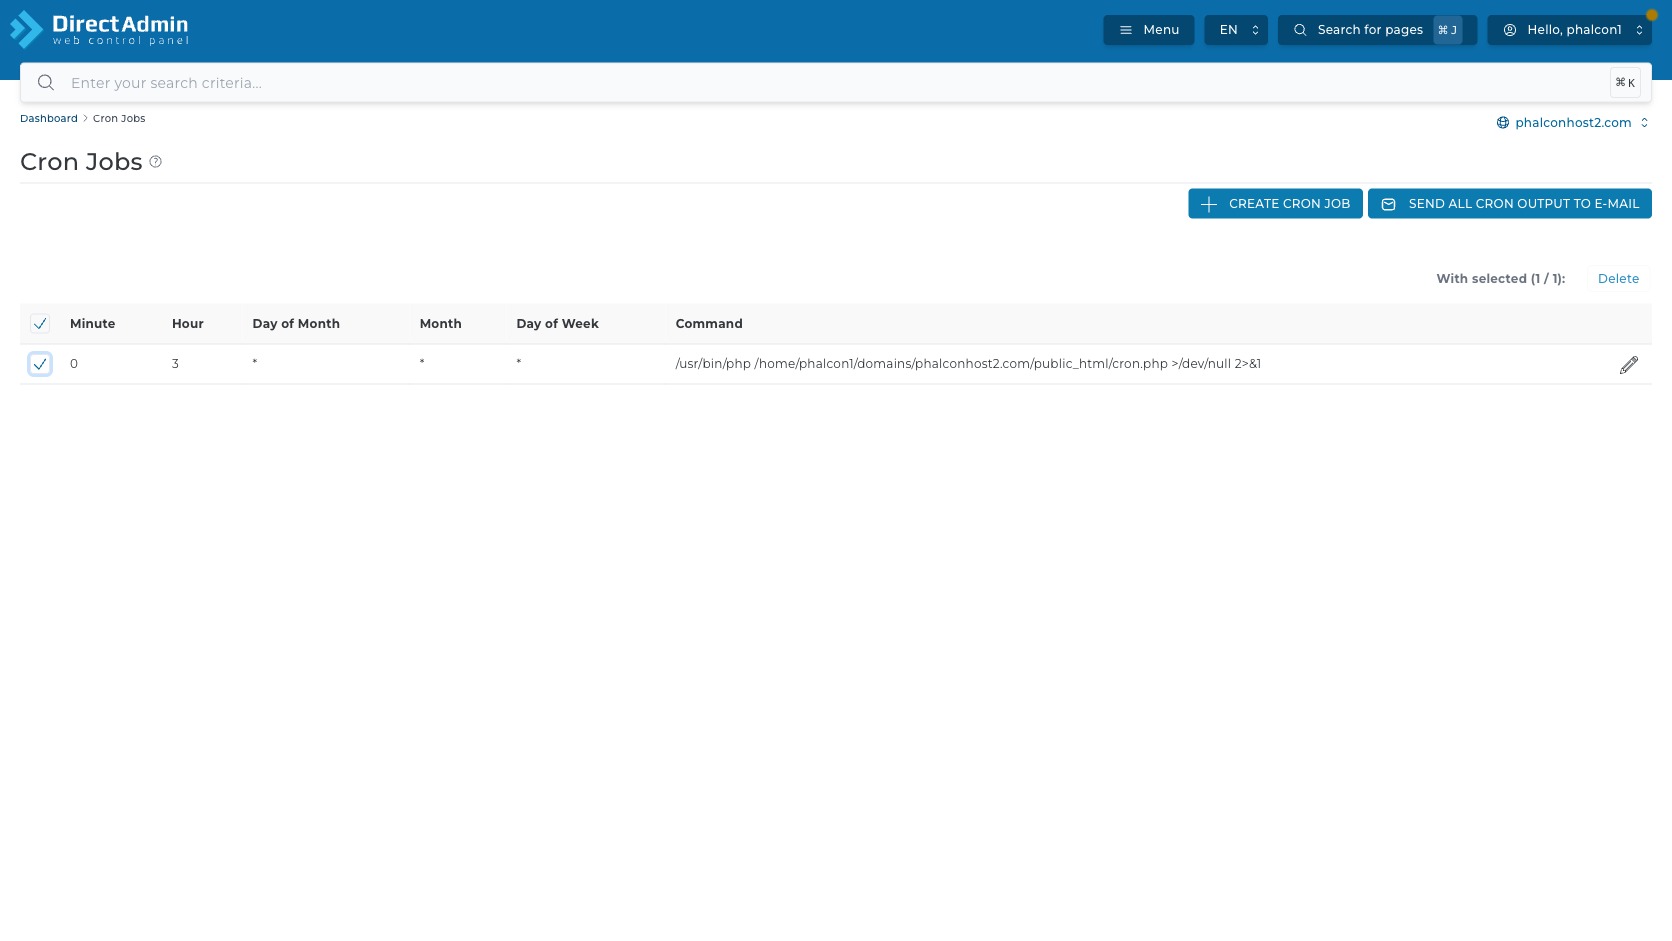
Task: Uncheck the cron.php job row checkbox
Action: click(40, 364)
